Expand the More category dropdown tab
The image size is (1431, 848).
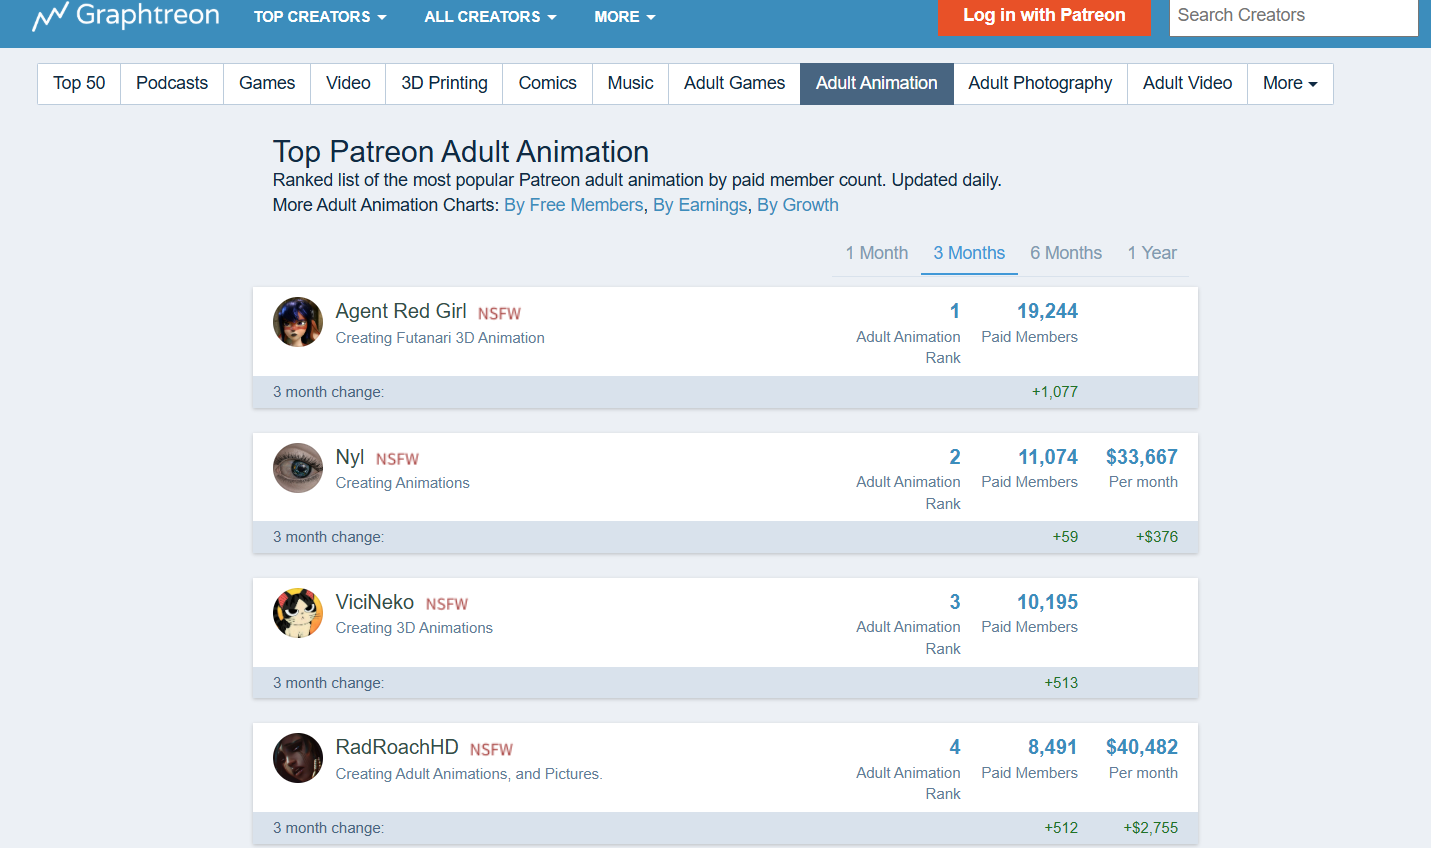coord(1290,84)
